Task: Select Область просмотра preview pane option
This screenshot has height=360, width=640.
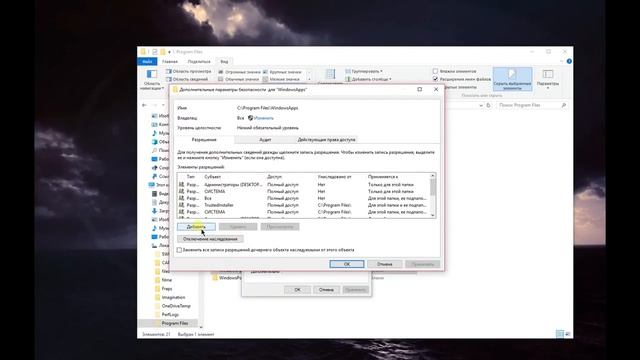Action: [188, 71]
